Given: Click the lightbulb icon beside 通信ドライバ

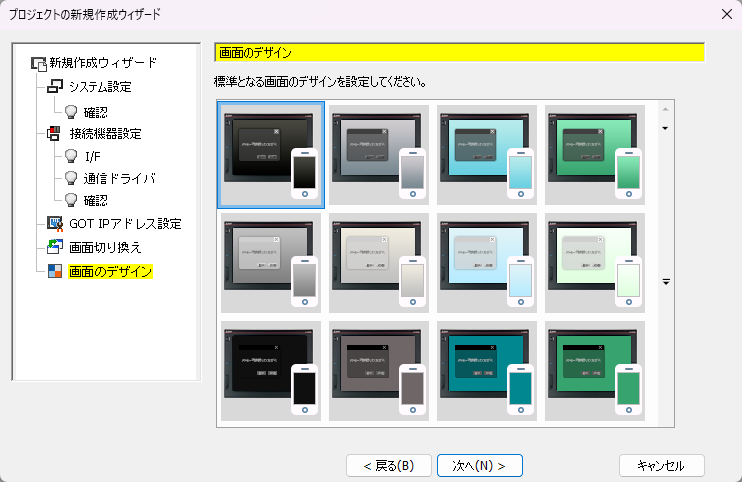Looking at the screenshot, I should (x=71, y=179).
